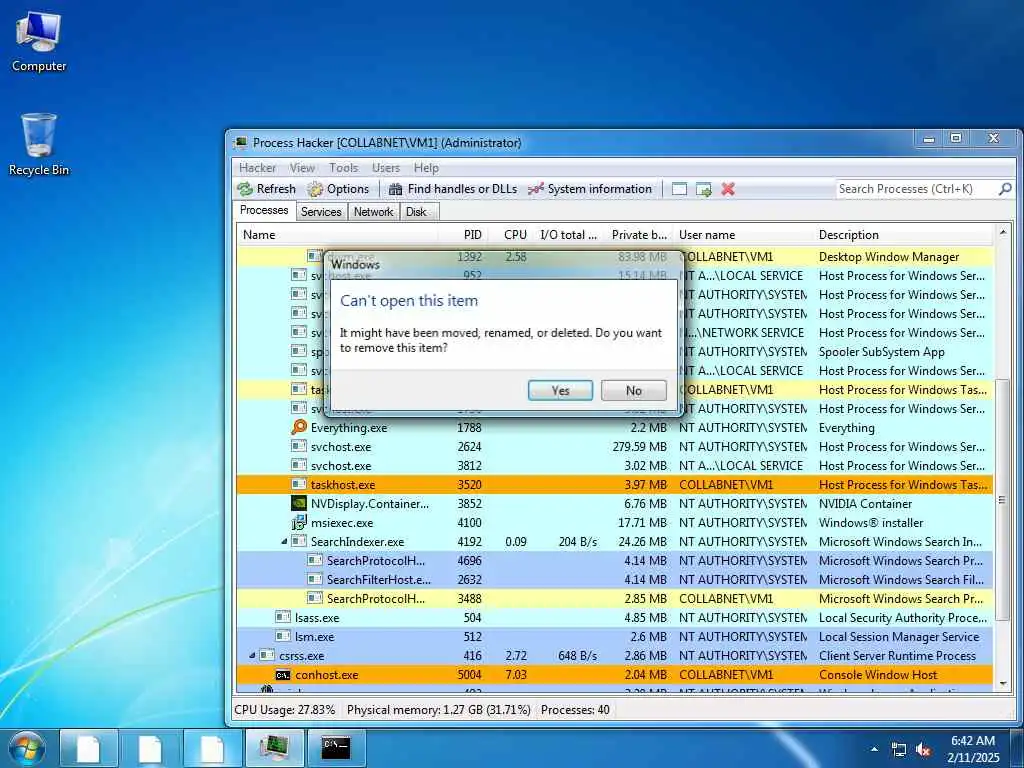The image size is (1024, 768).
Task: Click the lsm.exe process icon
Action: tap(283, 636)
